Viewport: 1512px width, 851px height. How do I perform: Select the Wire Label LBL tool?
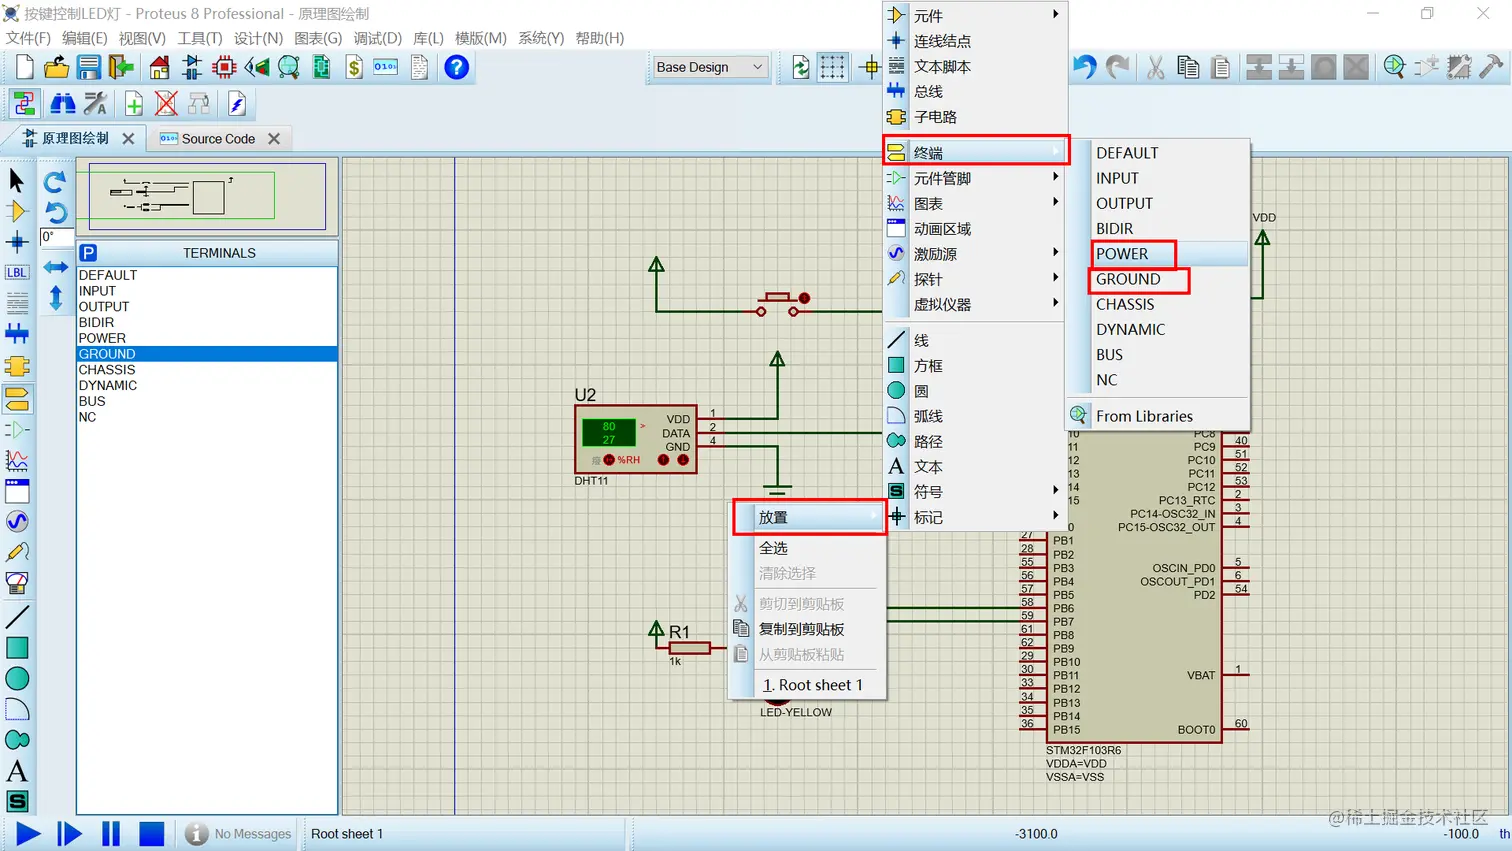pos(17,272)
